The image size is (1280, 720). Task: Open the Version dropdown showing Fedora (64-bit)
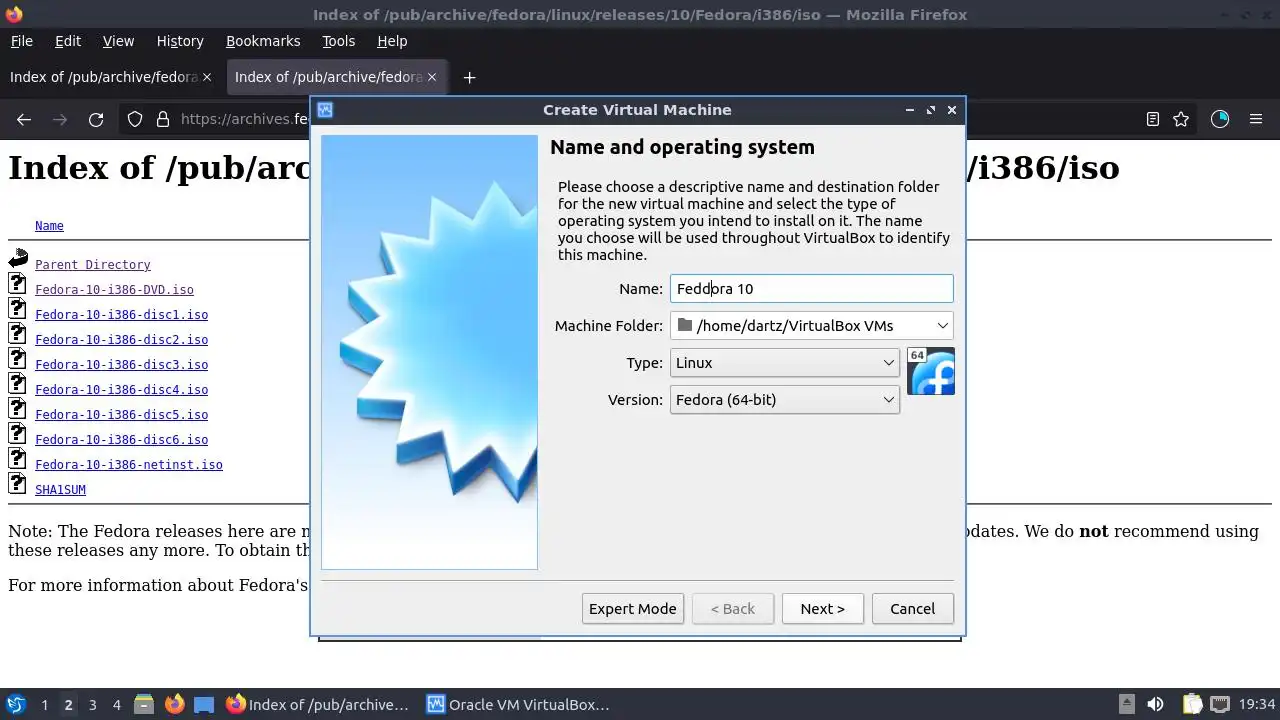coord(785,400)
